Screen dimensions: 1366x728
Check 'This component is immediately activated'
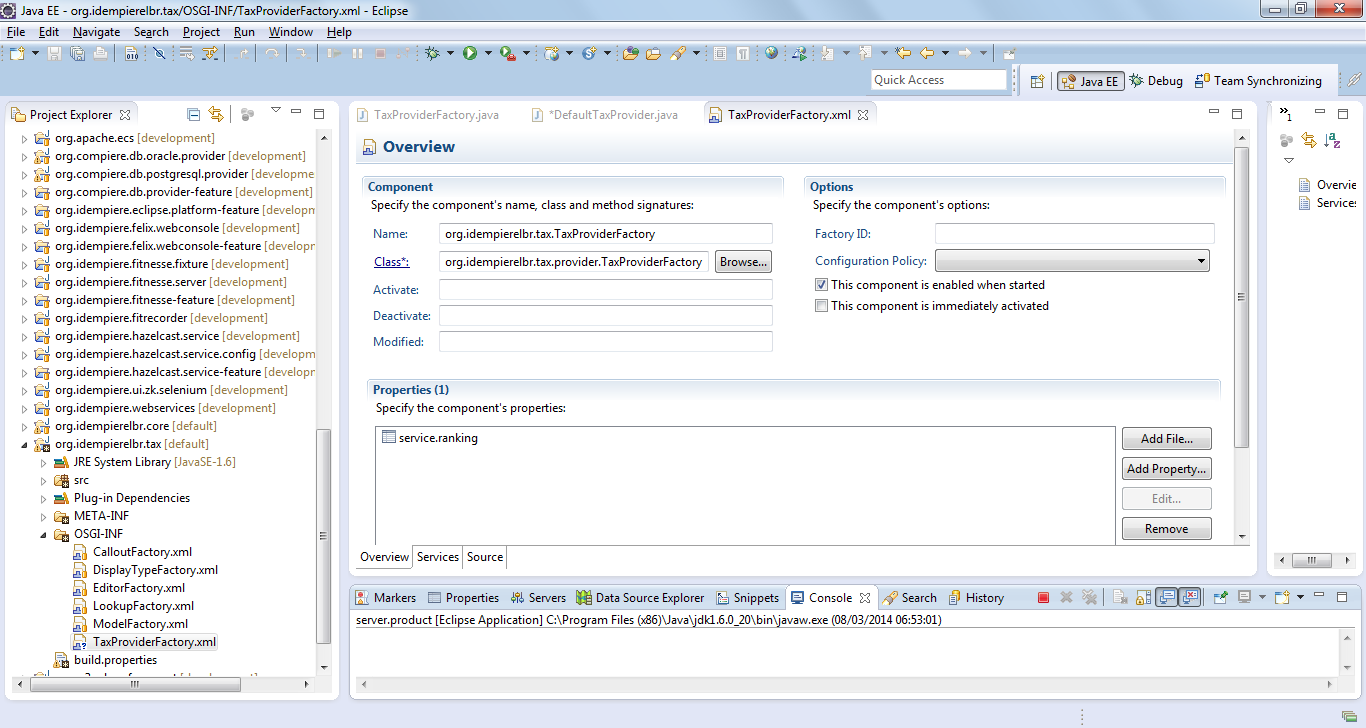tap(822, 306)
